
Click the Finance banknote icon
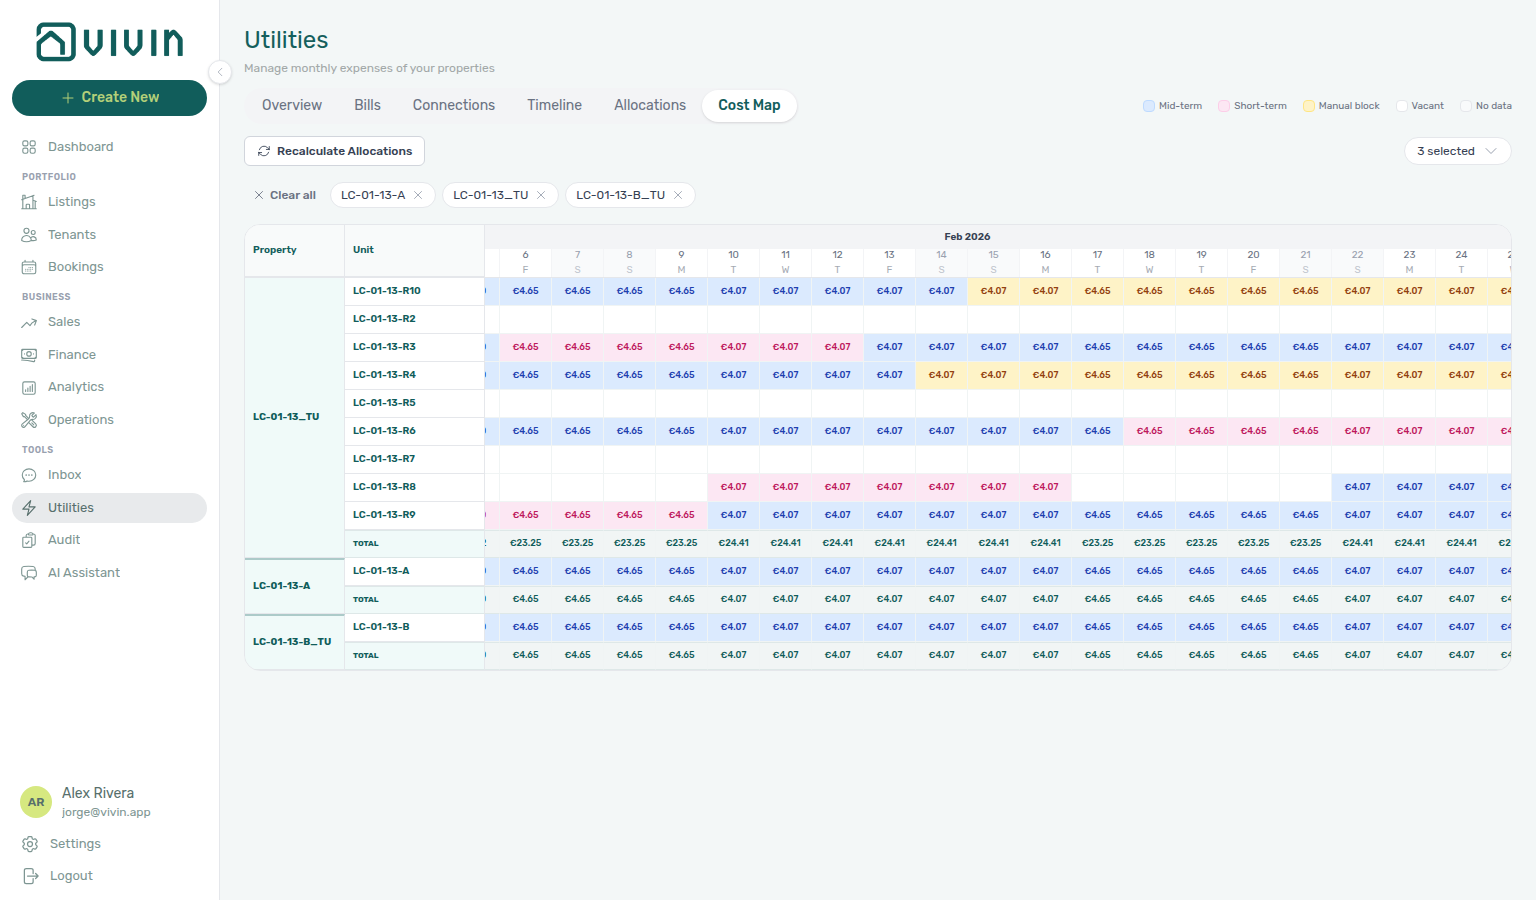click(29, 355)
